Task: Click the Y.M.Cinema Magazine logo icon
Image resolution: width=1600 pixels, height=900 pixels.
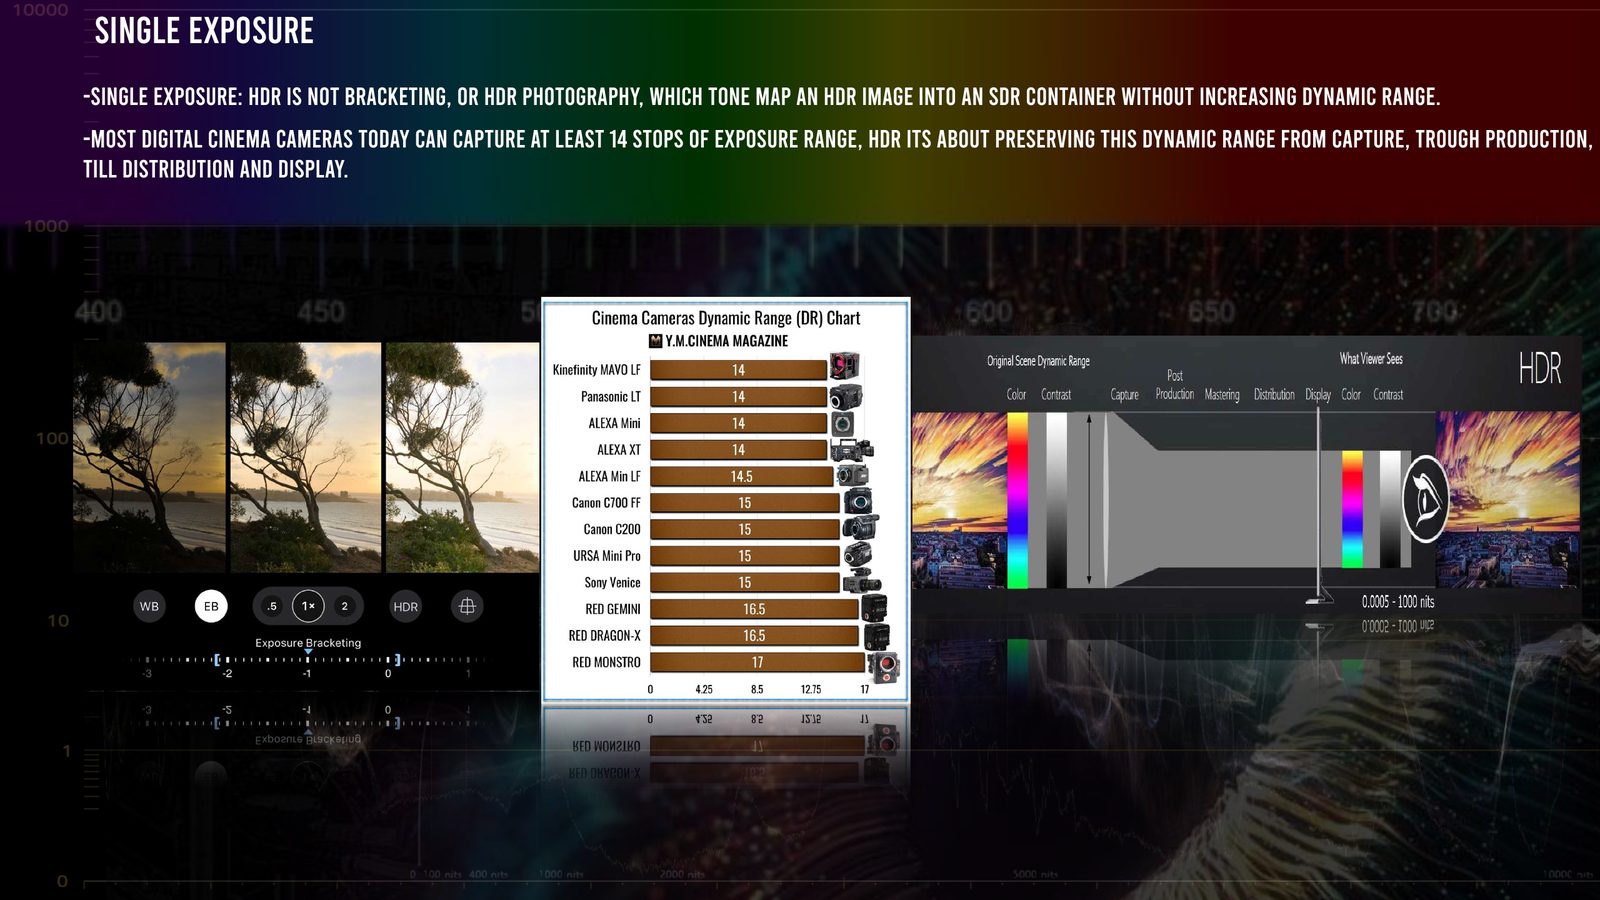Action: (656, 341)
